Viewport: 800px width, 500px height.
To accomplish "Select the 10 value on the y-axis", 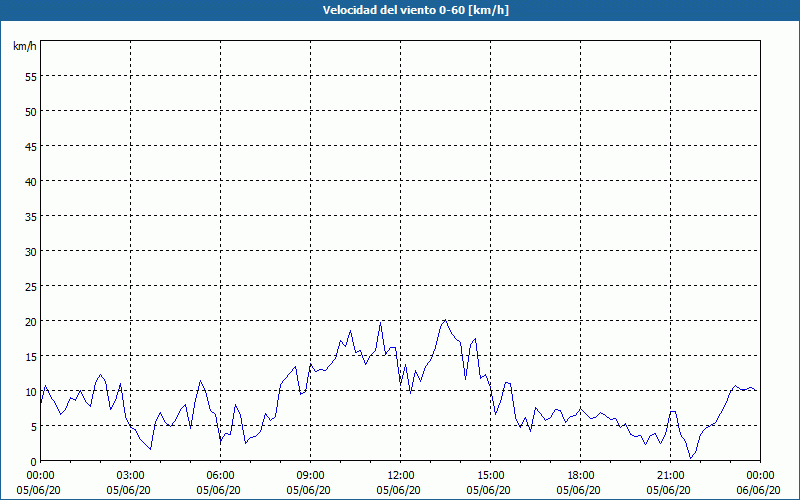I will (31, 391).
